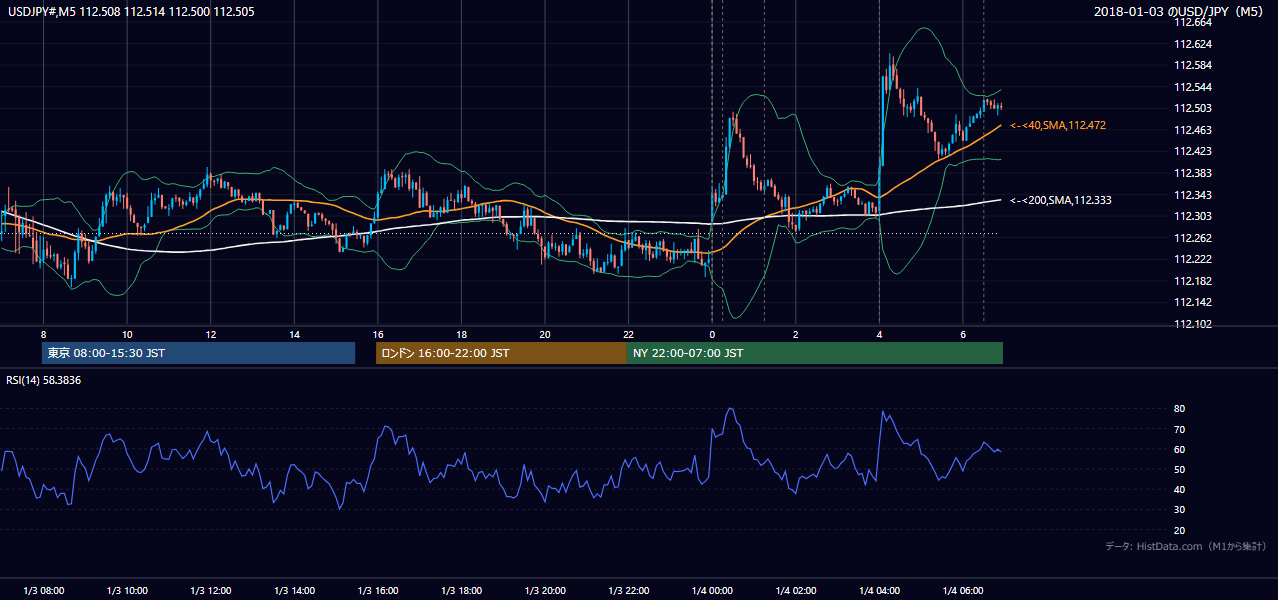Click the 112.262 price axis label
Screen dimensions: 1278x600
(x=1192, y=238)
